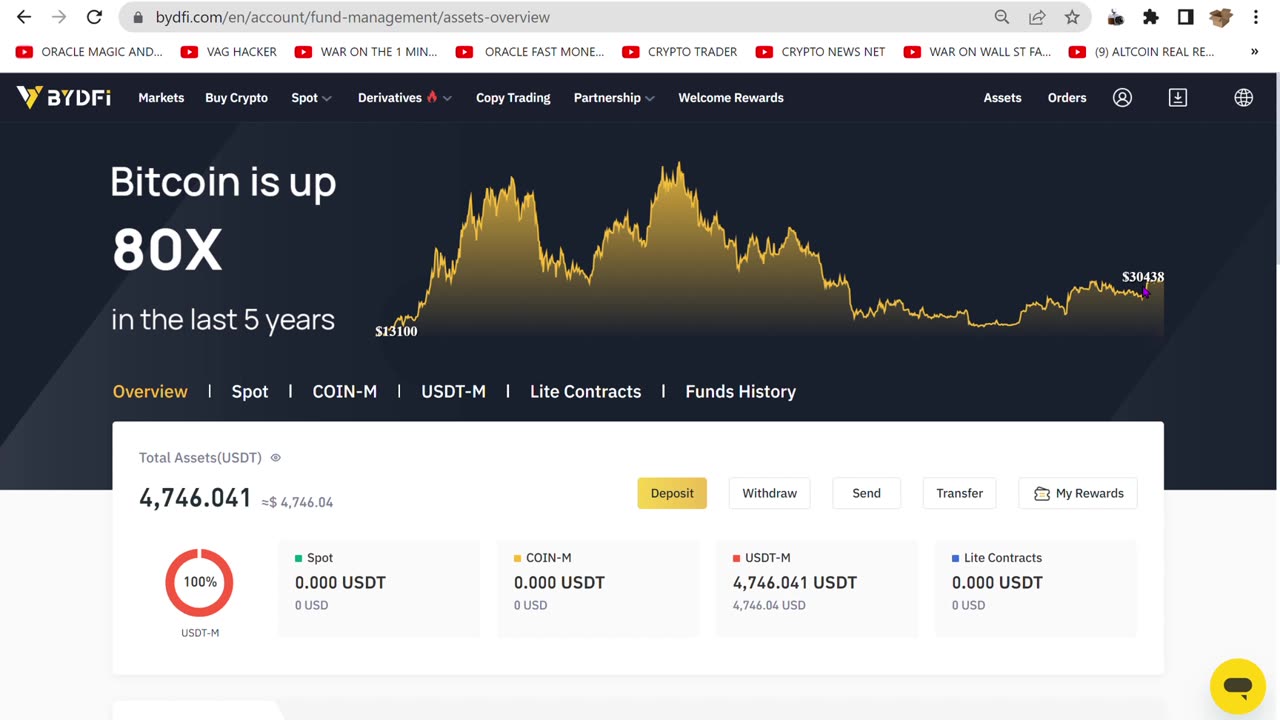Open the yellow live chat bubble
The image size is (1280, 720).
[1237, 686]
